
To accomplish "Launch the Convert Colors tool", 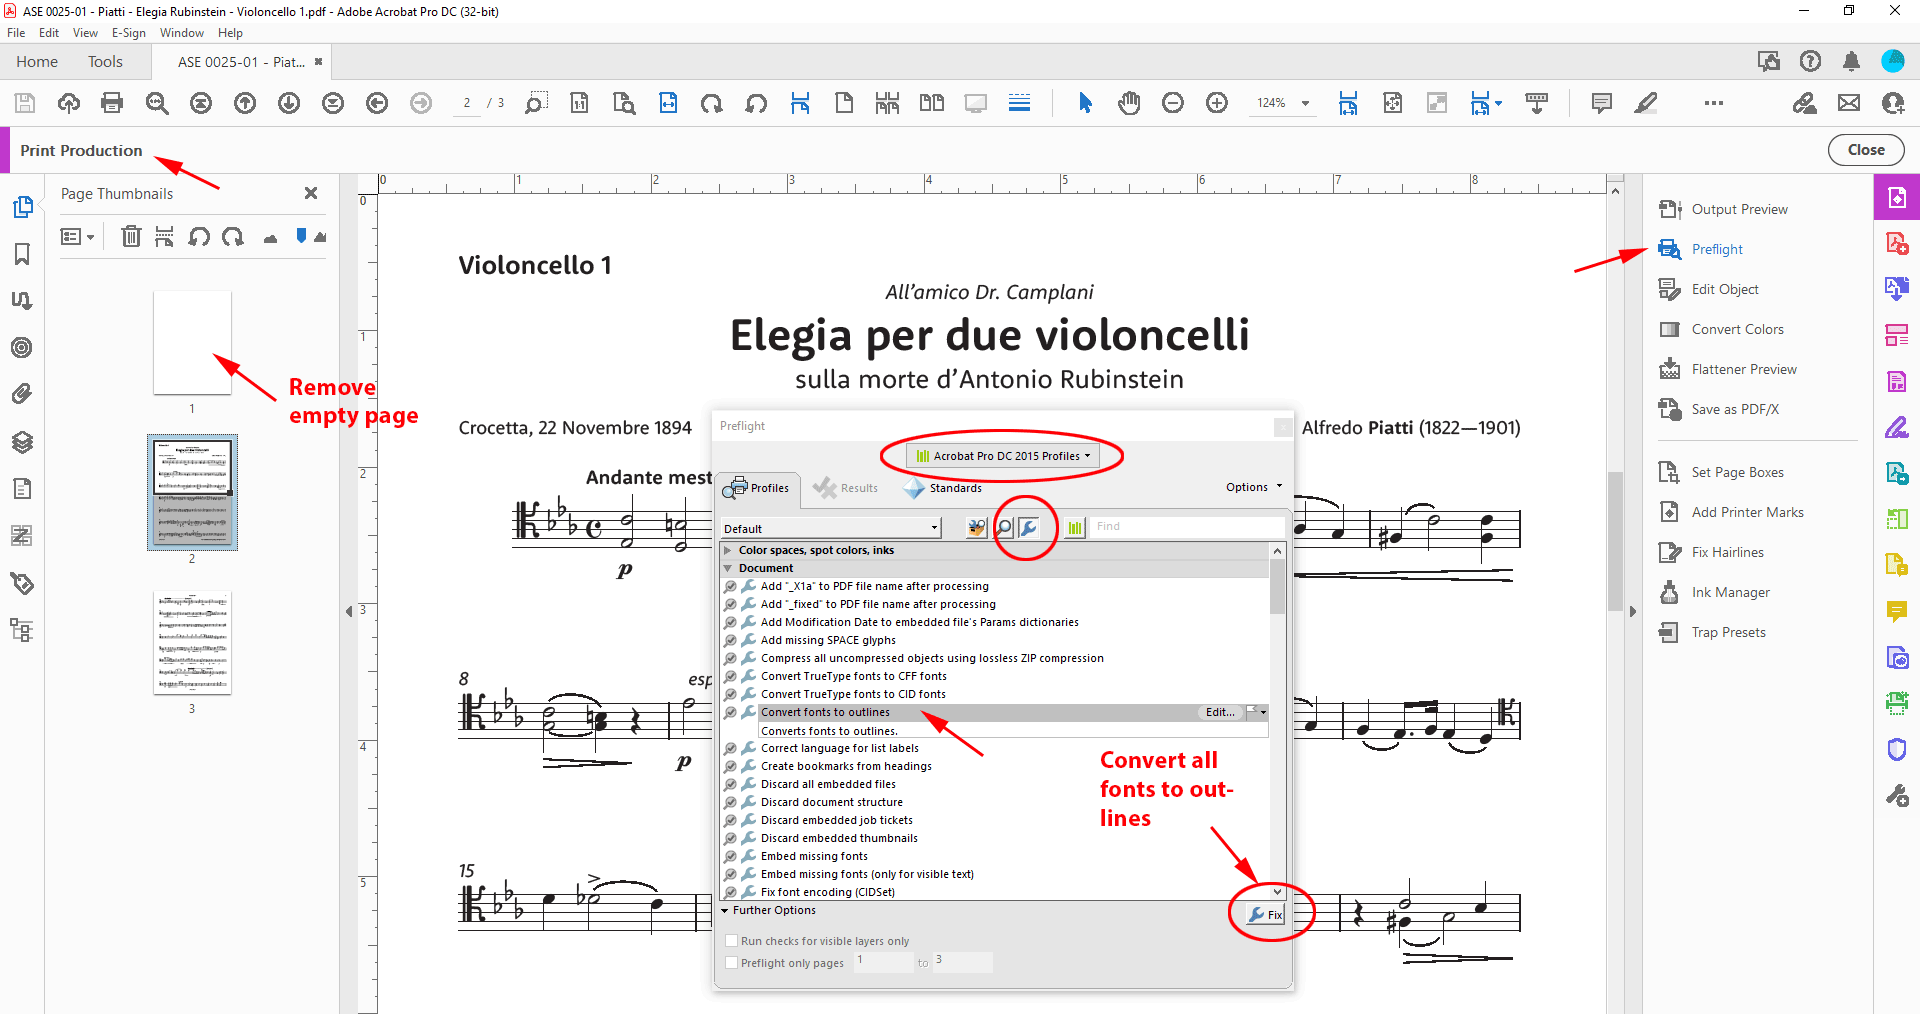I will click(1736, 329).
